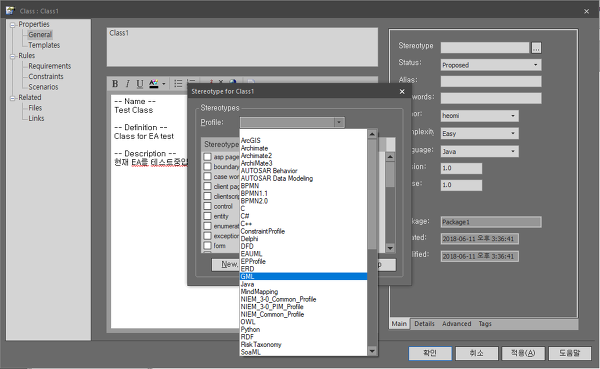The image size is (600, 369).
Task: Click the 도움말 (Help) button
Action: pos(570,353)
